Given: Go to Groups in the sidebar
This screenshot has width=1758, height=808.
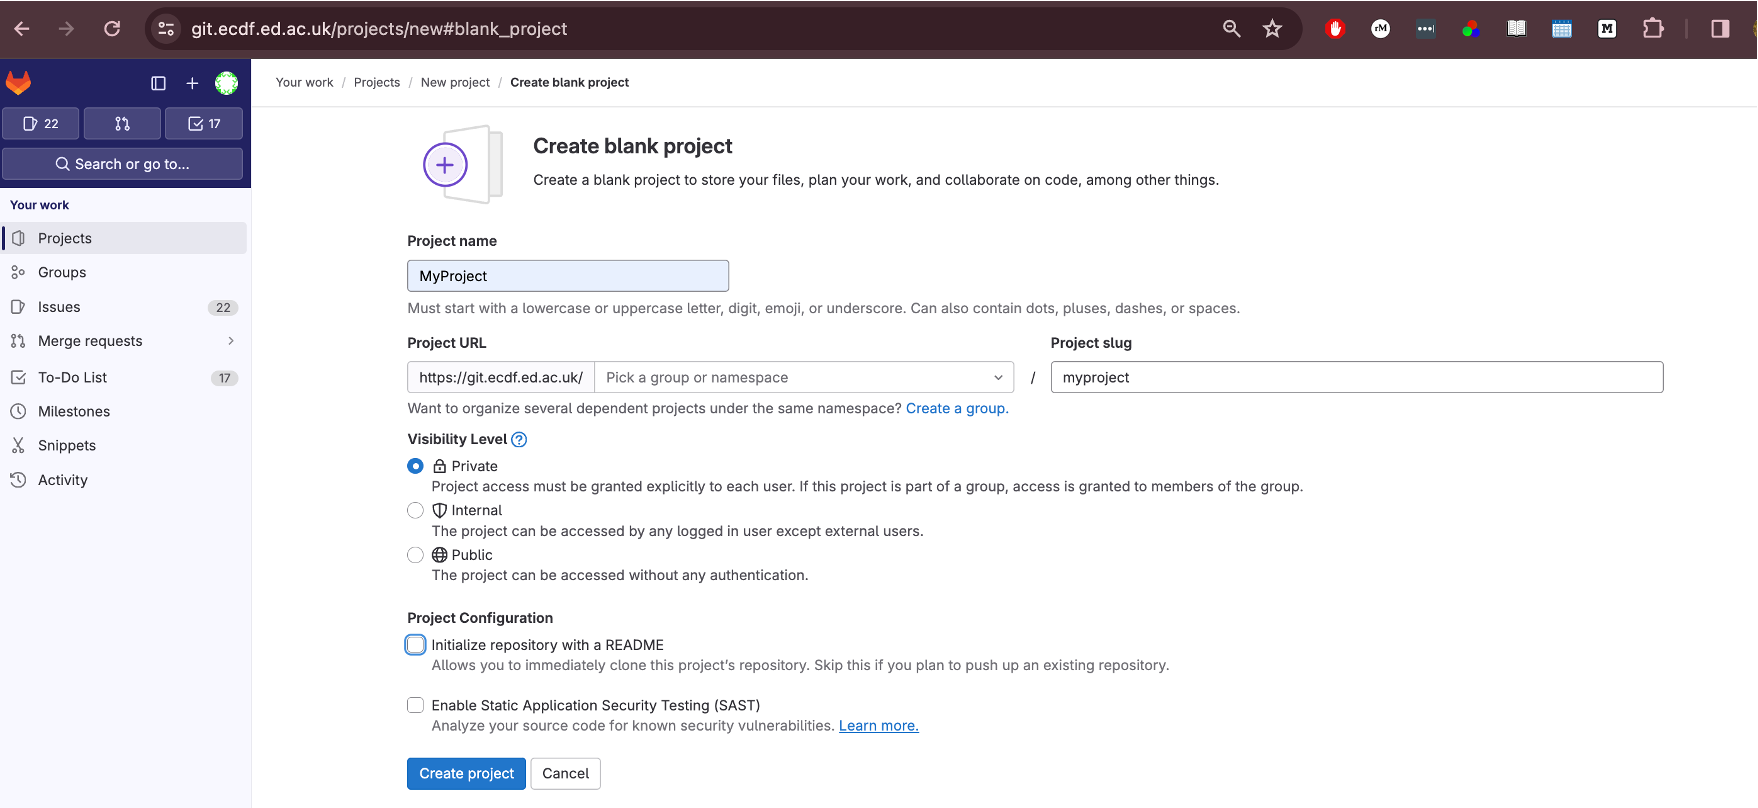Looking at the screenshot, I should tap(125, 272).
